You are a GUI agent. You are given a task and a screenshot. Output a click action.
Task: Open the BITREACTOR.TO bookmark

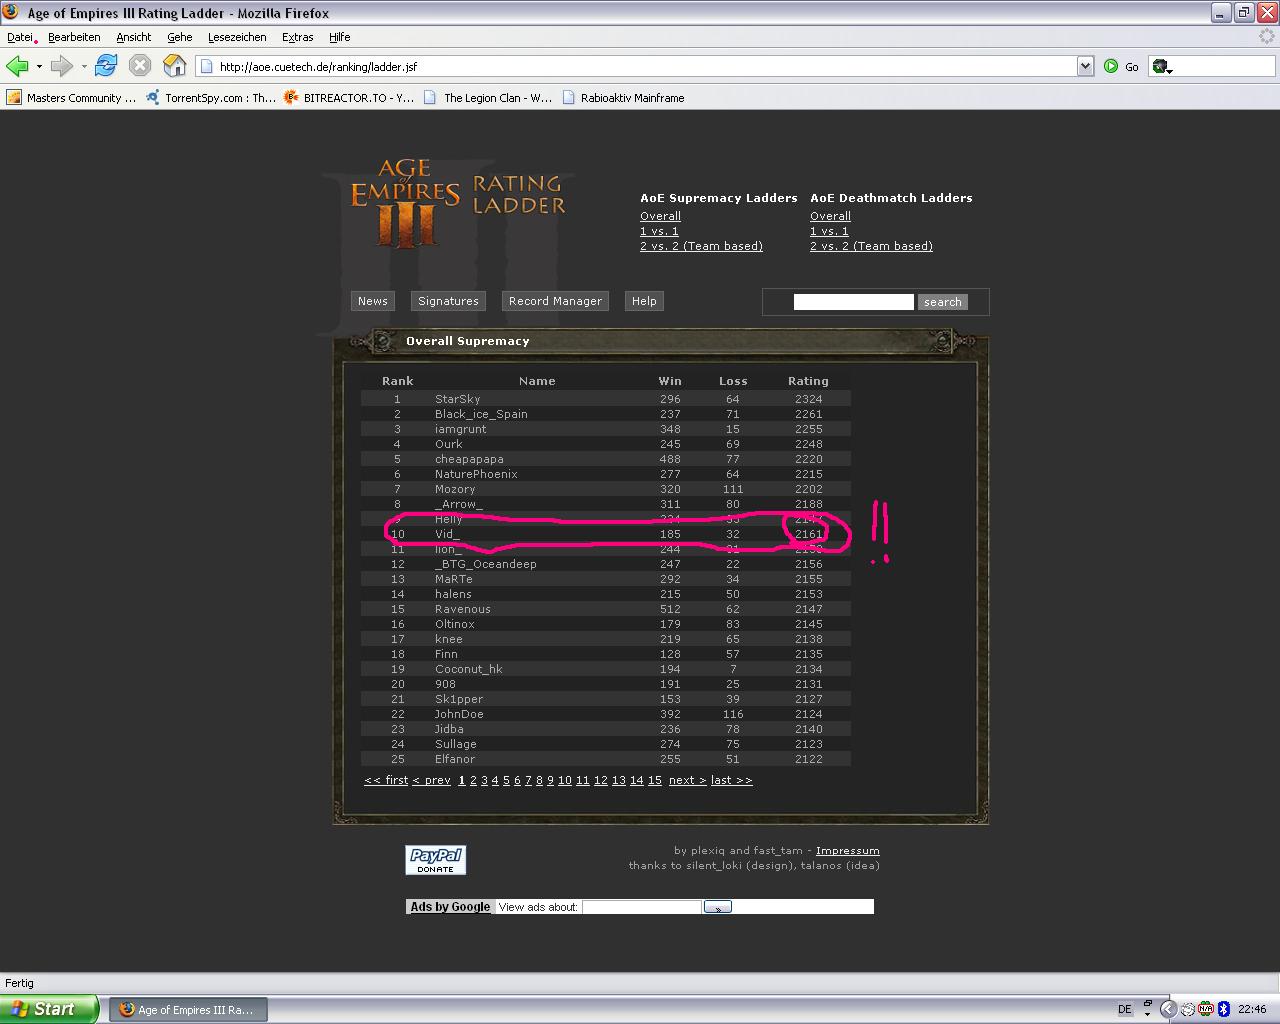tap(349, 98)
